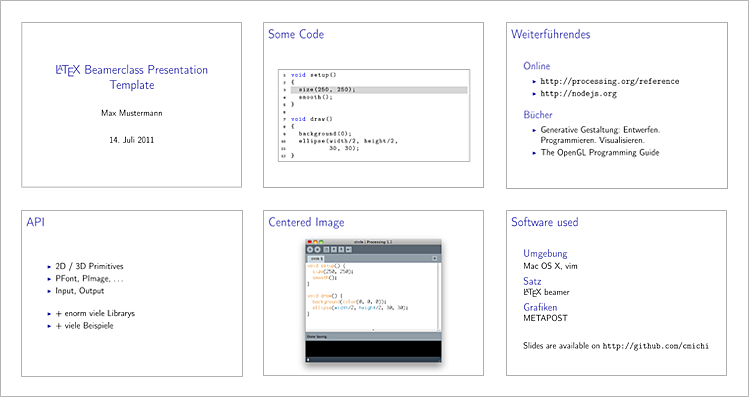749x397 pixels.
Task: Click the 'API' slide heading
Action: [36, 222]
